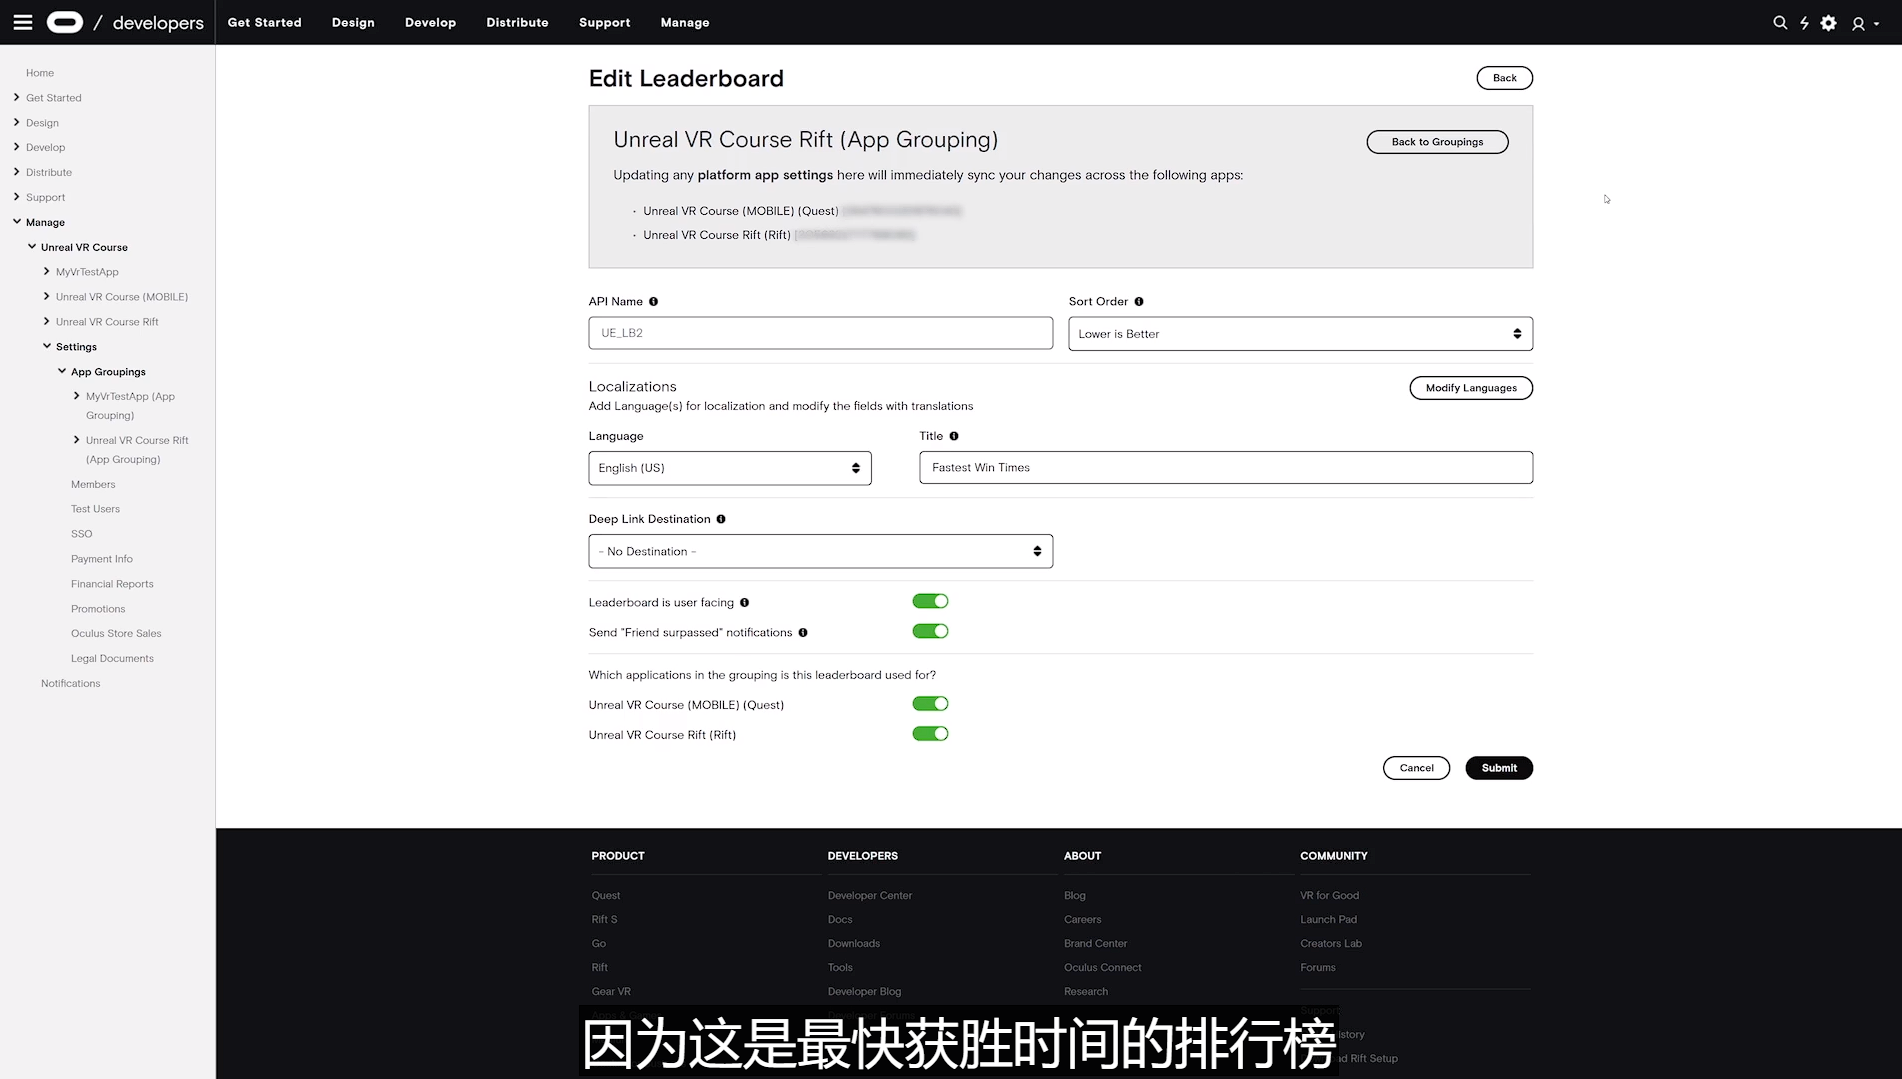1902x1079 pixels.
Task: Collapse the Unreal VR Course tree node
Action: pyautogui.click(x=32, y=246)
